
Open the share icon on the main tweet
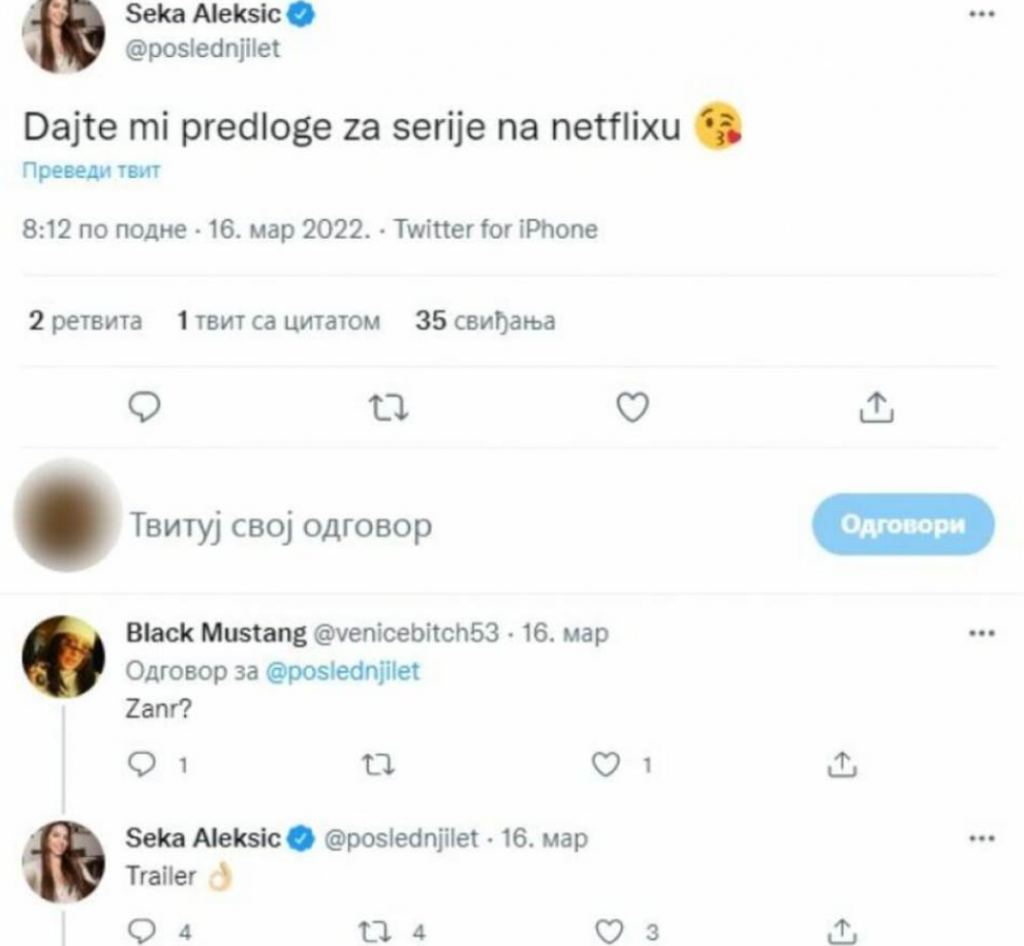(x=877, y=406)
